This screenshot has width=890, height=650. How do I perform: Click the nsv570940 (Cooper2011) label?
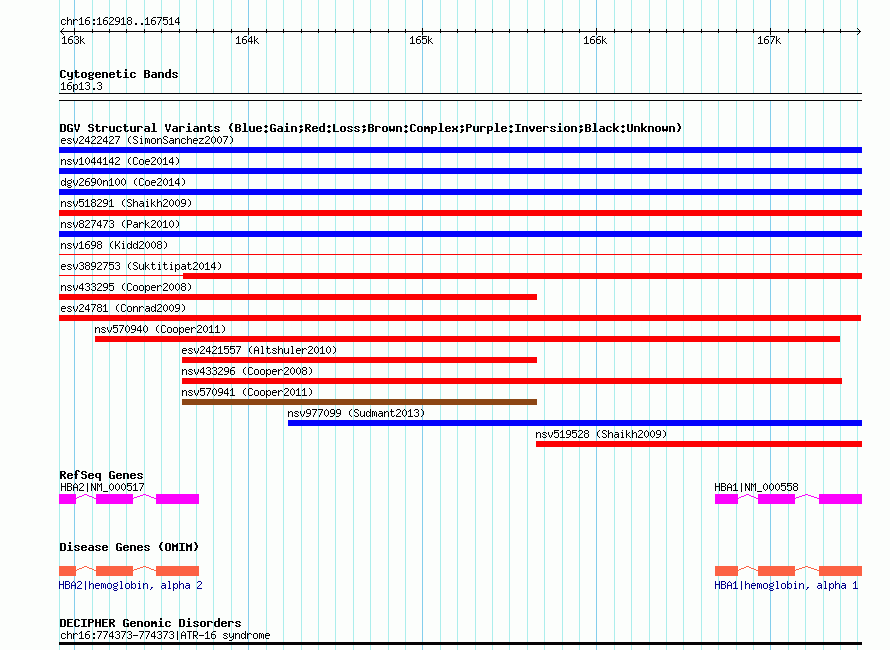(x=160, y=329)
